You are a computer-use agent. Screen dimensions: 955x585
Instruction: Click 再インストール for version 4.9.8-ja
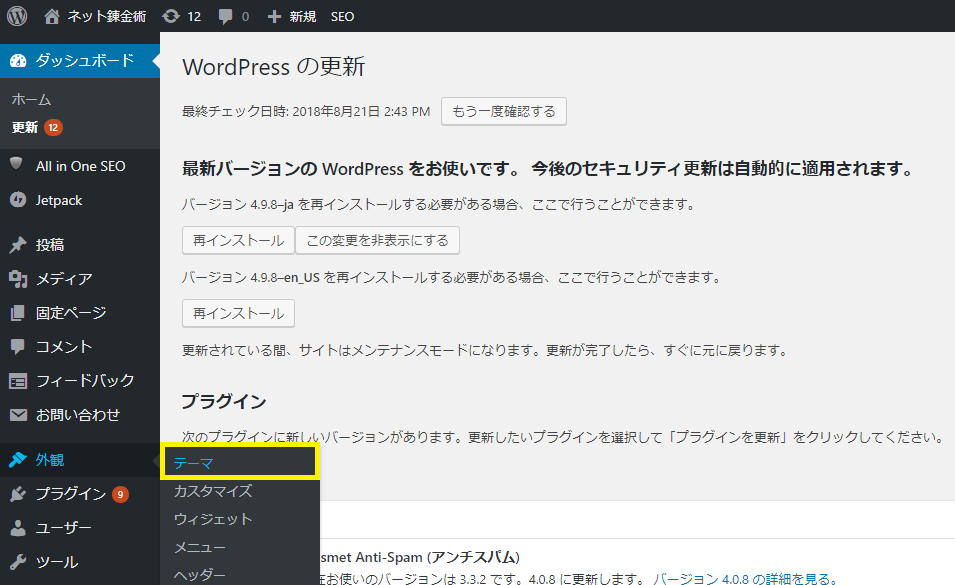(237, 240)
